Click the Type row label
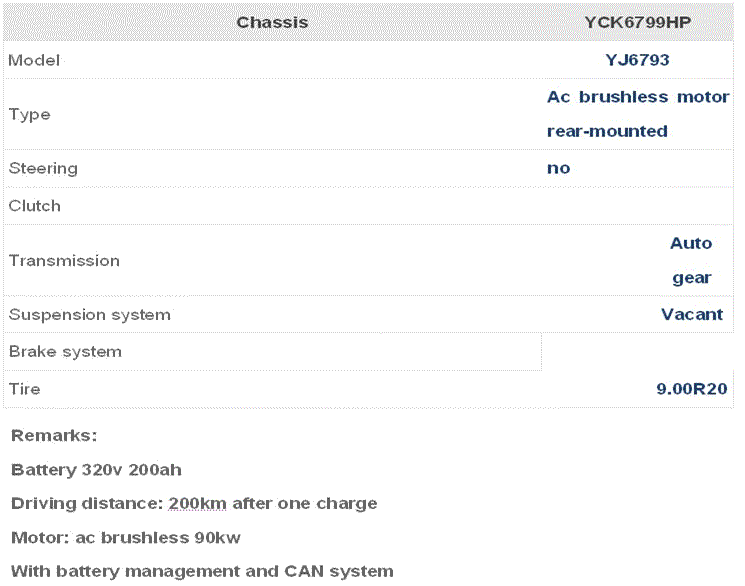The width and height of the screenshot is (745, 586). click(29, 115)
